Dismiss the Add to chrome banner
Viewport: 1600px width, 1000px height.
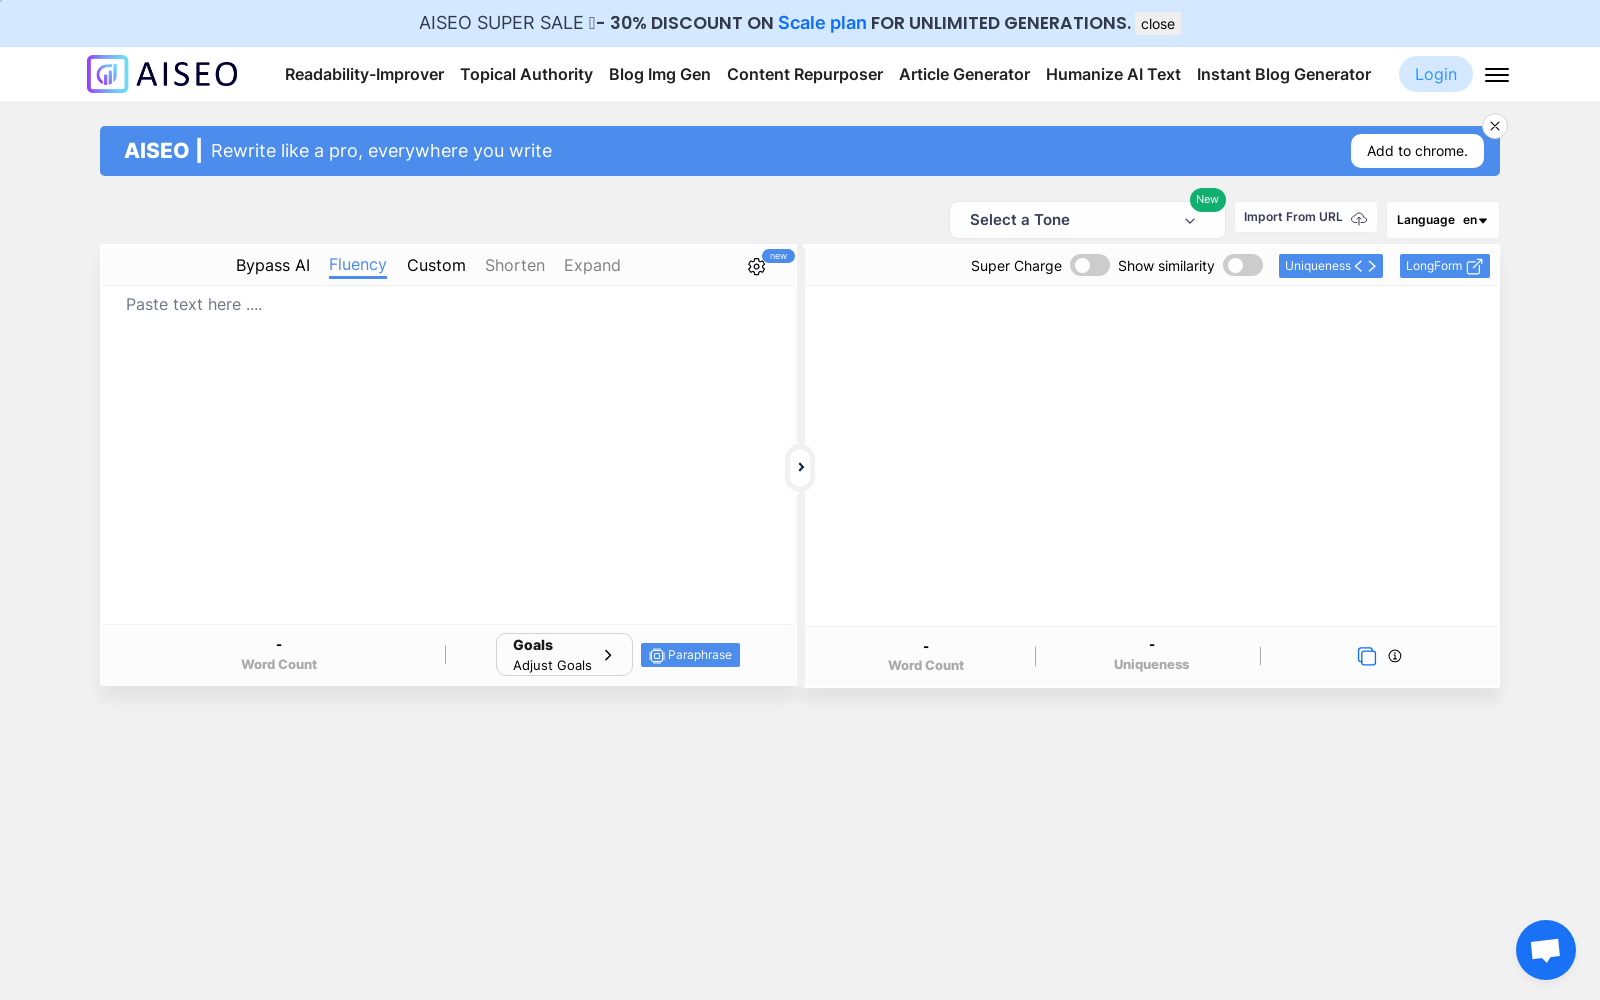tap(1495, 126)
